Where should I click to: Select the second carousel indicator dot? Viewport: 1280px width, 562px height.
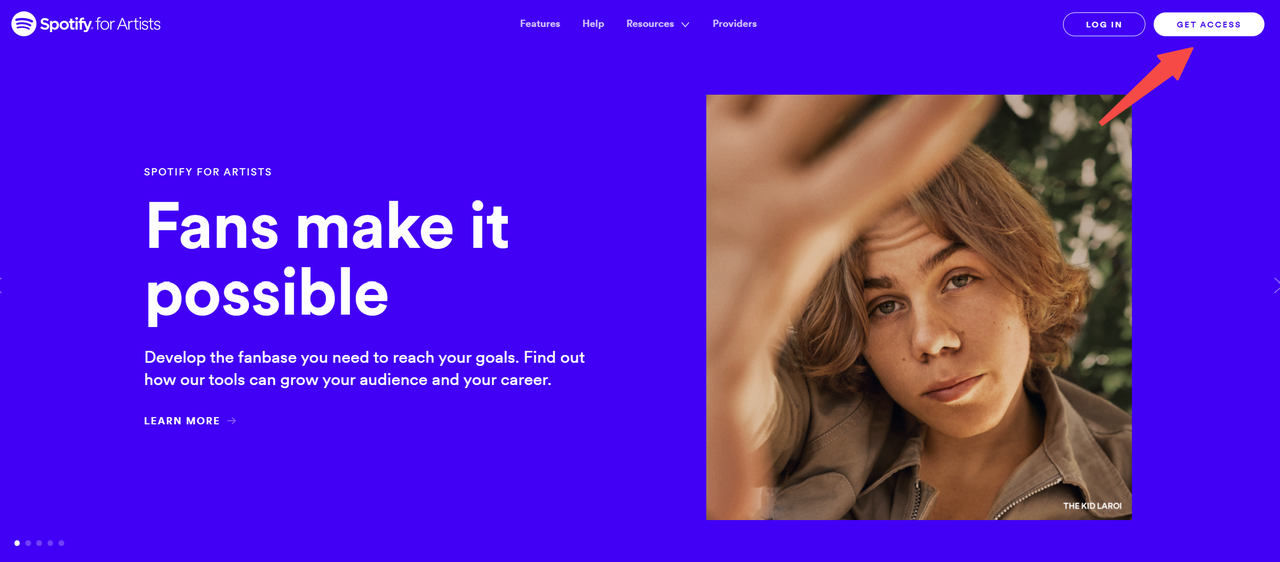(x=28, y=543)
